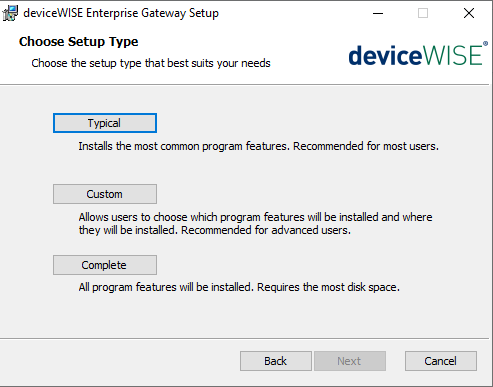
Task: Click the 'Choose Setup Type' heading
Action: 79,42
